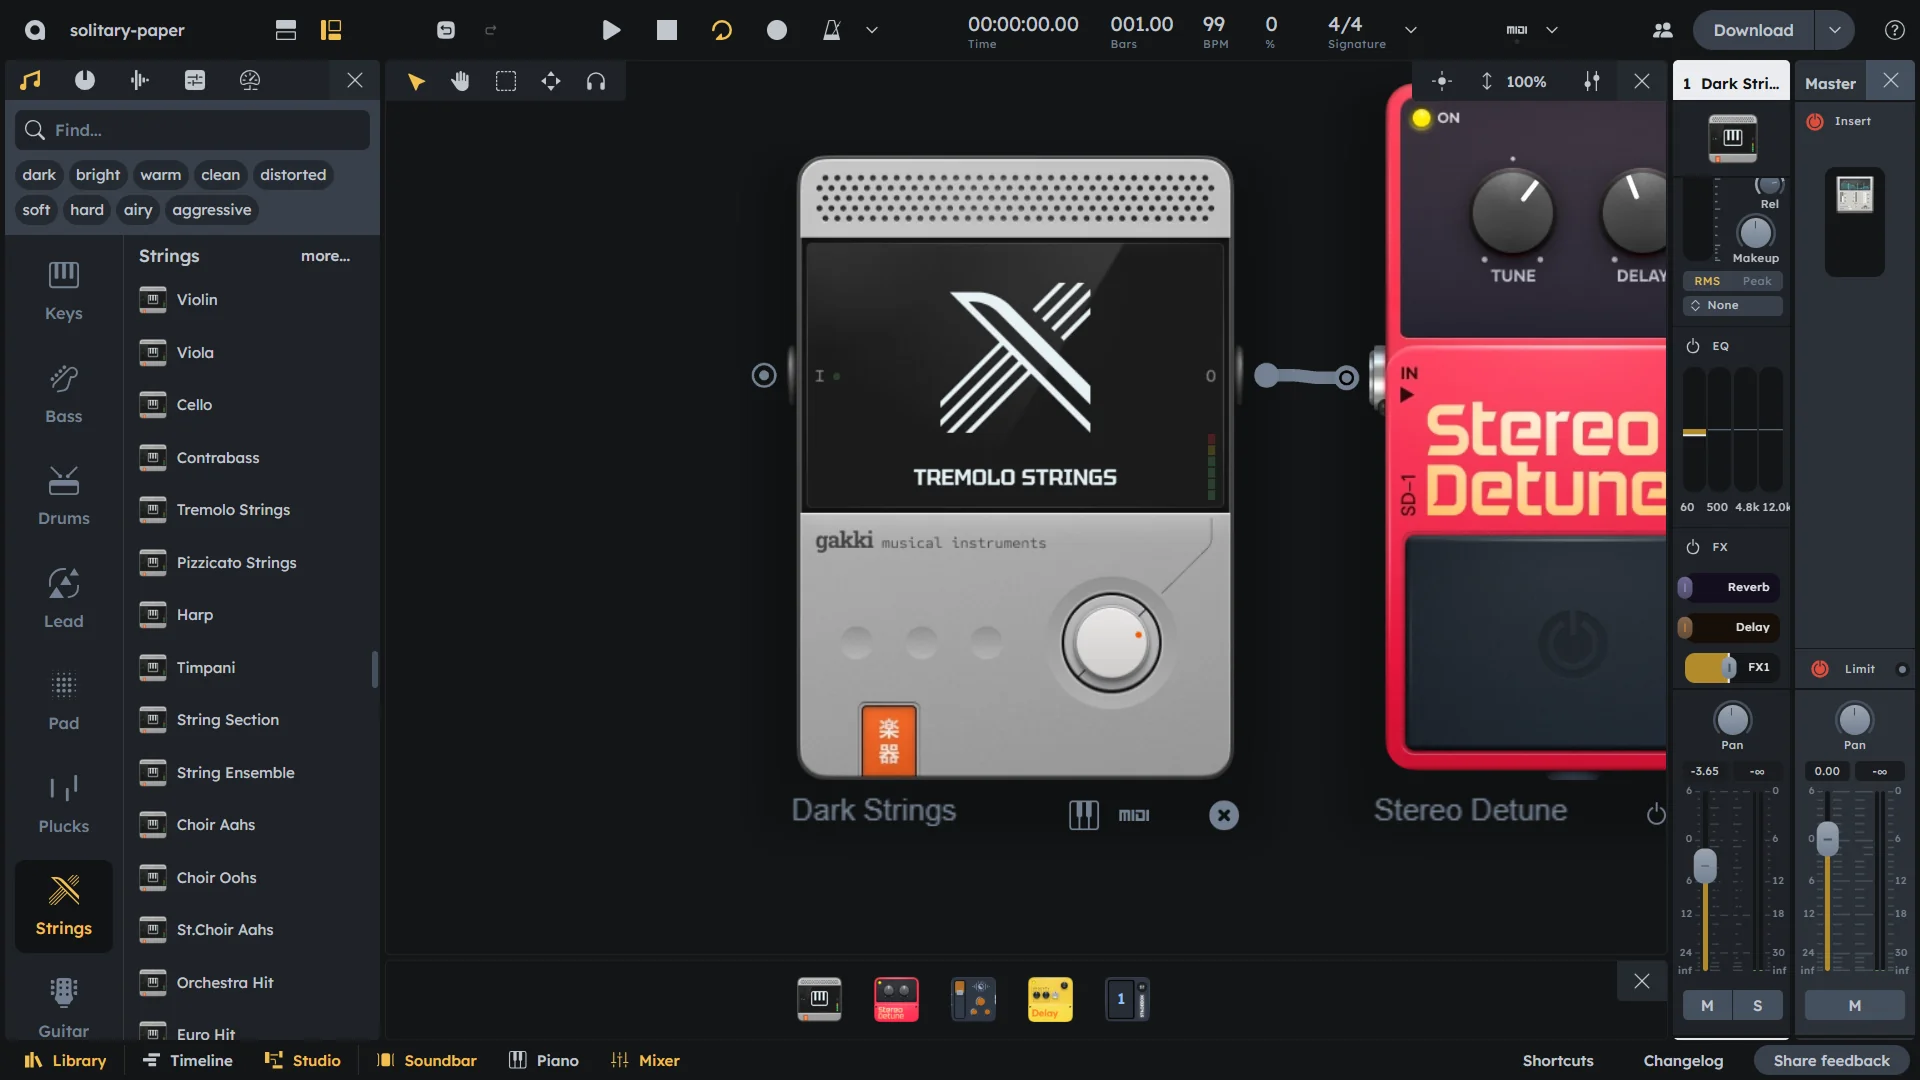
Task: Click the metronome icon
Action: (x=831, y=30)
